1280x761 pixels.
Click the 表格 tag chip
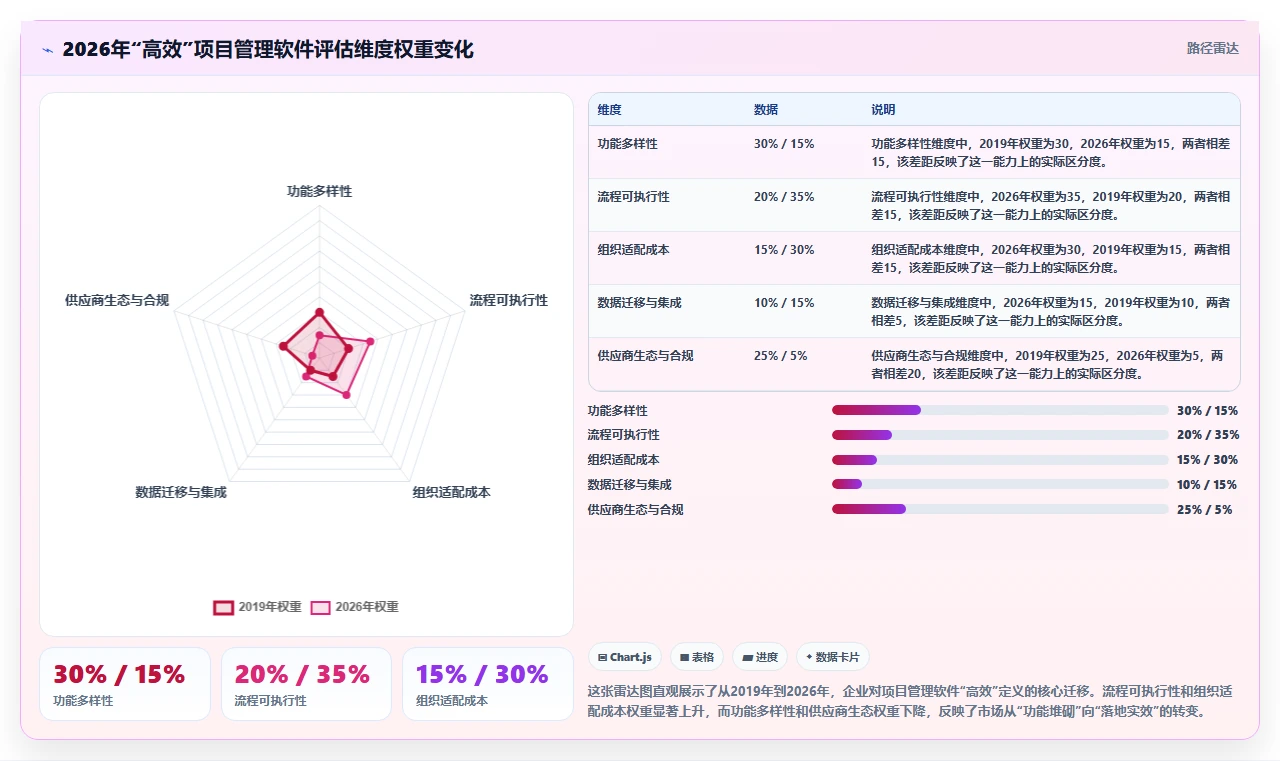(696, 657)
